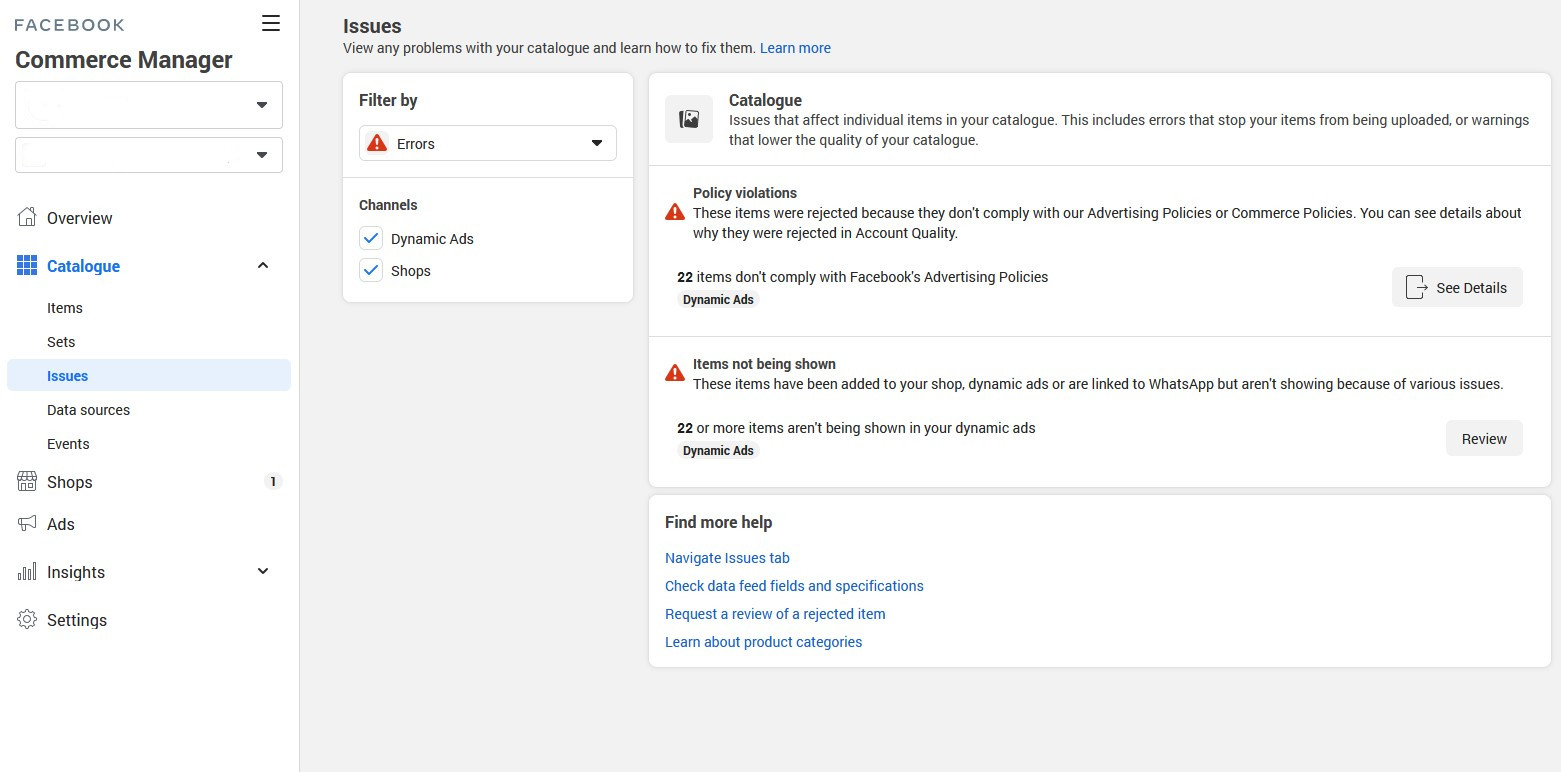This screenshot has width=1561, height=772.
Task: Click the Find more help heading
Action: pos(718,522)
